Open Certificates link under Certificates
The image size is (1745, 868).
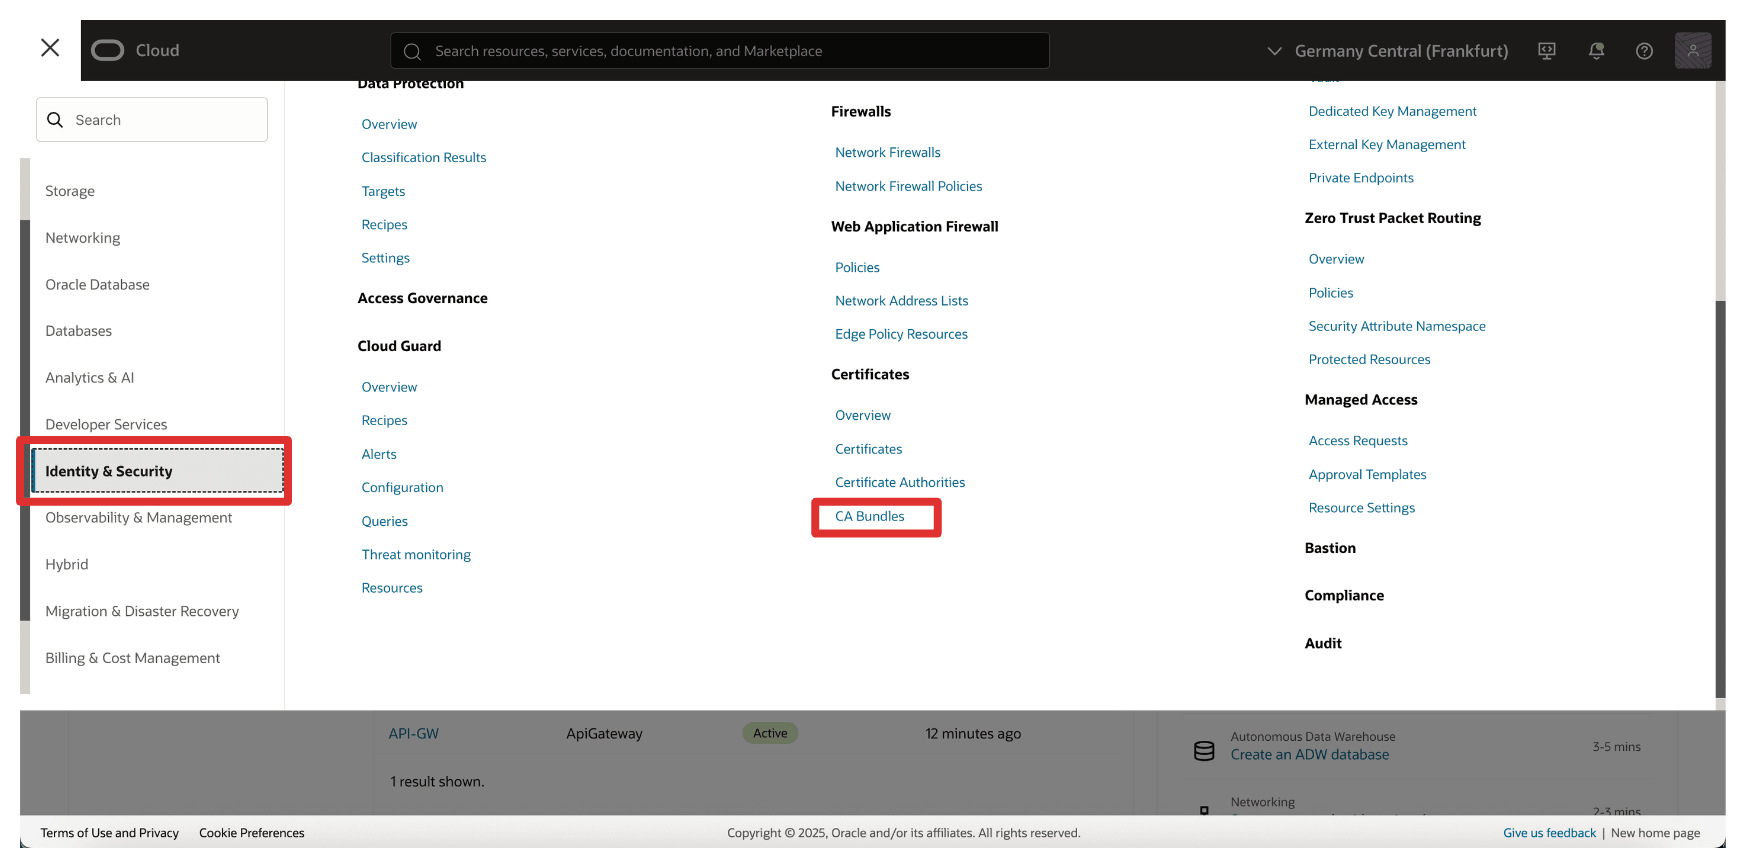[869, 449]
